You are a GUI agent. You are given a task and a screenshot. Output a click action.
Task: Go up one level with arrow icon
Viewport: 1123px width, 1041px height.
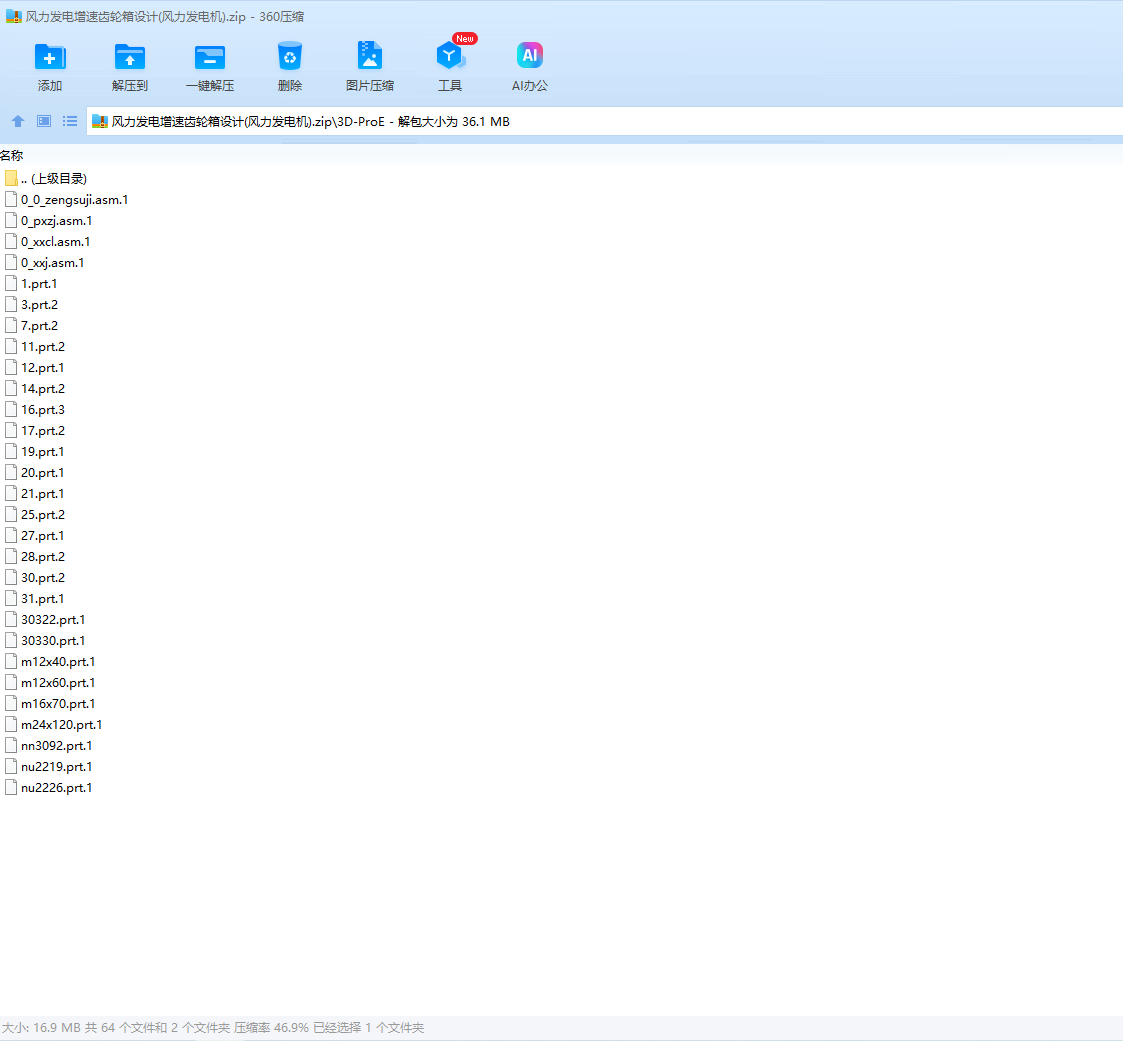tap(18, 121)
